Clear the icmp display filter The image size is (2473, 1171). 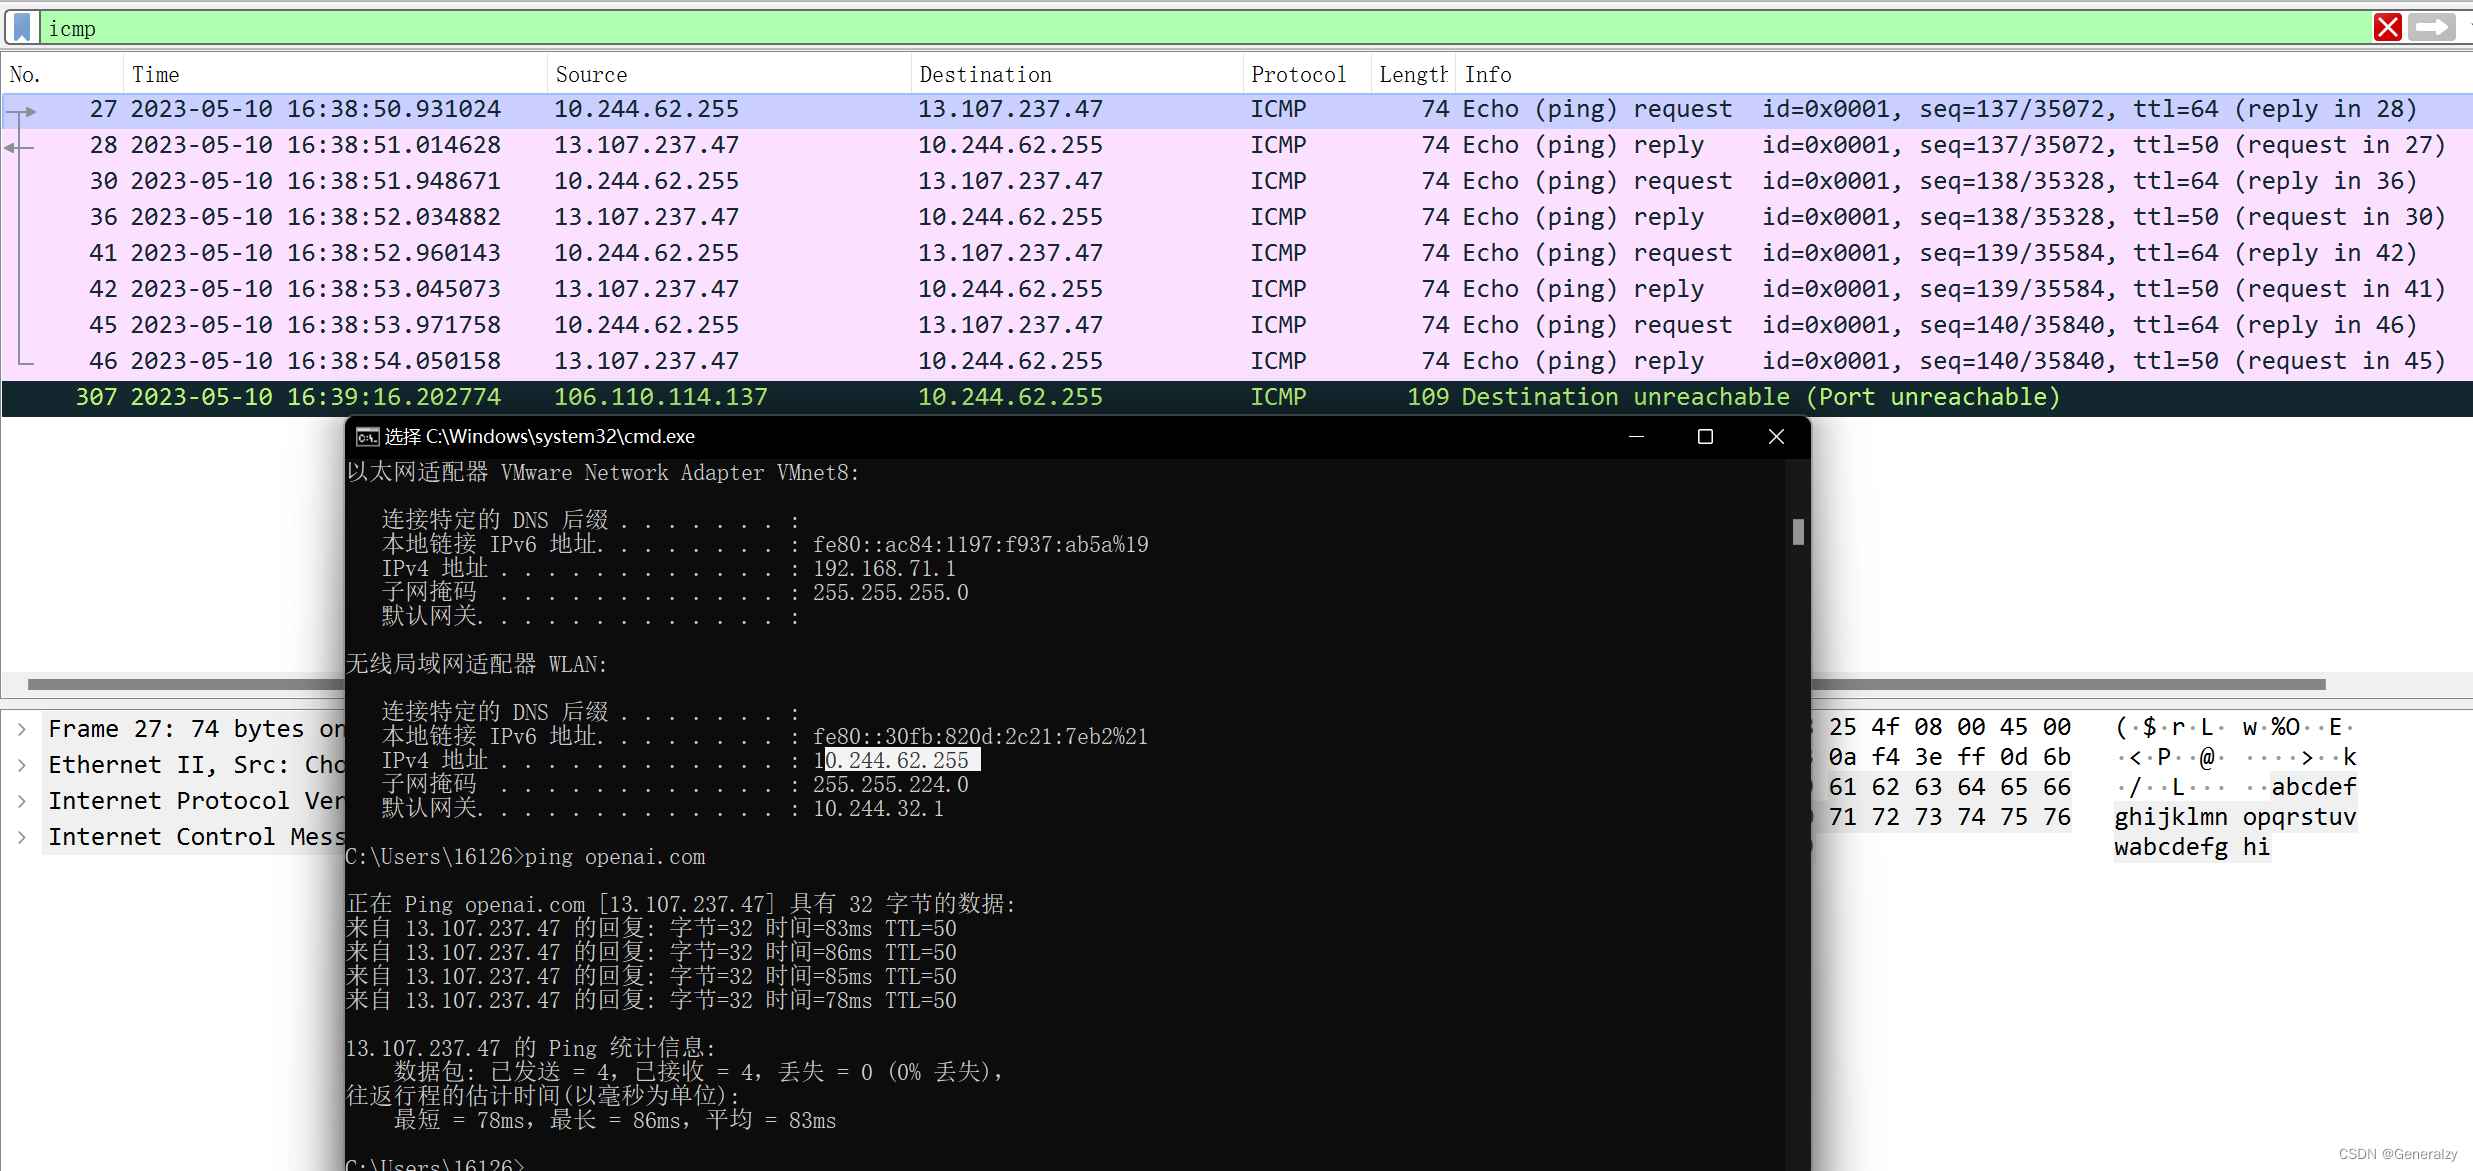[2387, 27]
